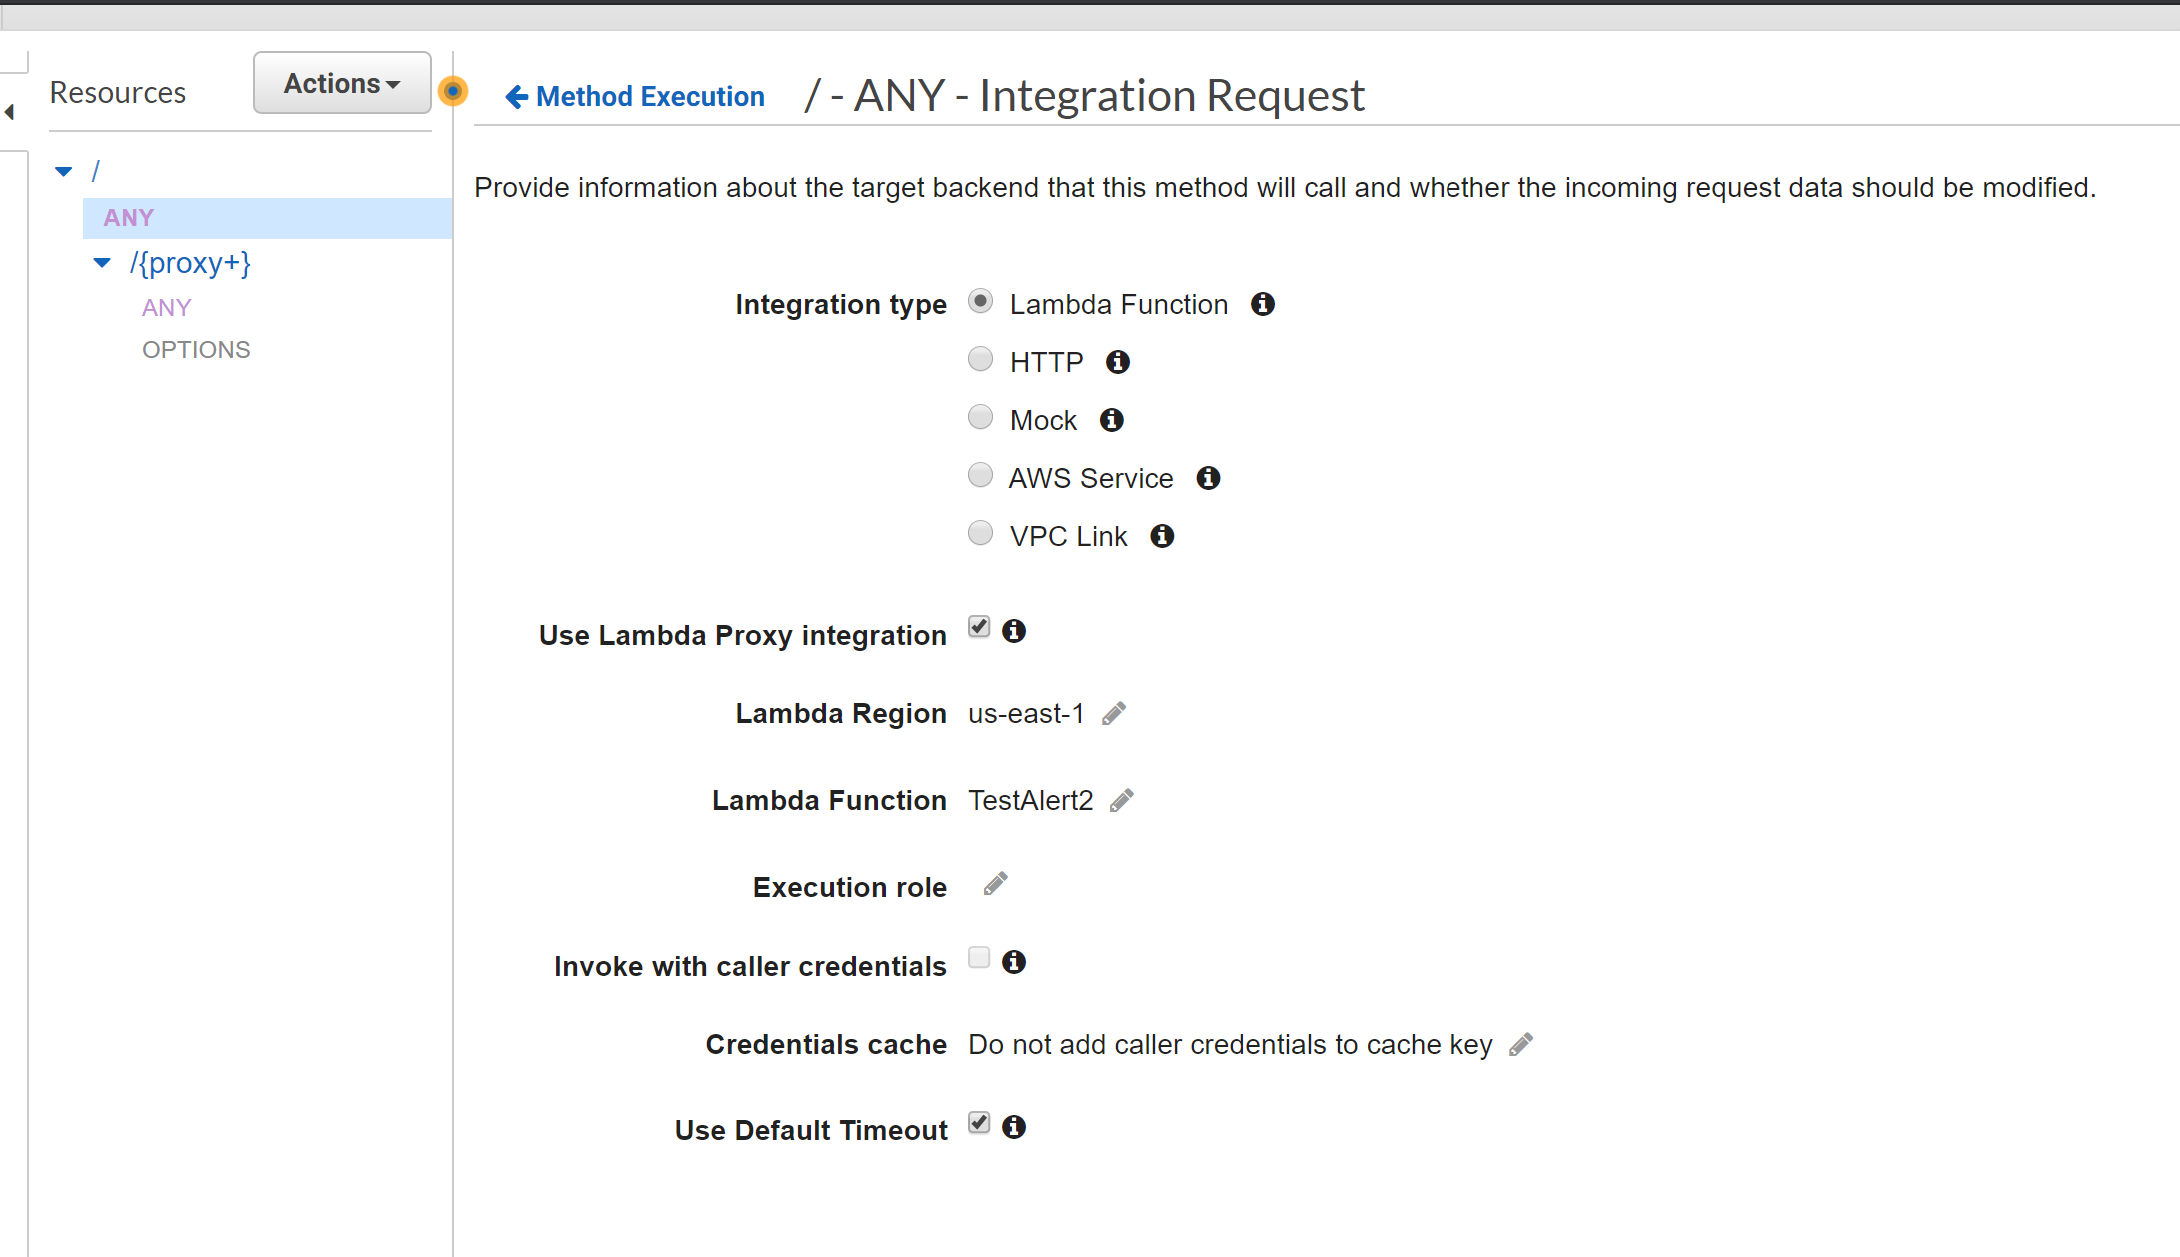Uncheck Use Lambda Proxy integration

point(978,626)
